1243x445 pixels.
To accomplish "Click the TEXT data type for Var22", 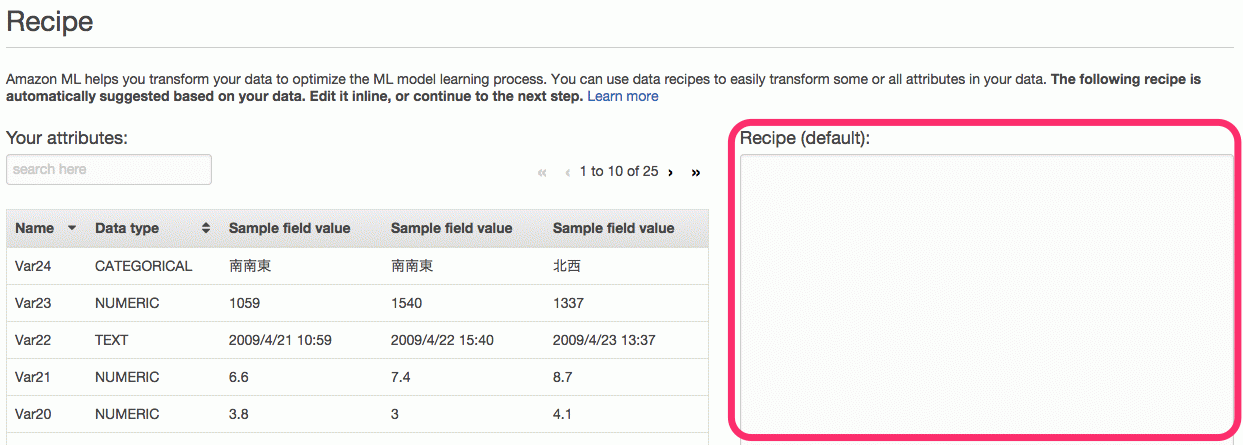I will 112,340.
